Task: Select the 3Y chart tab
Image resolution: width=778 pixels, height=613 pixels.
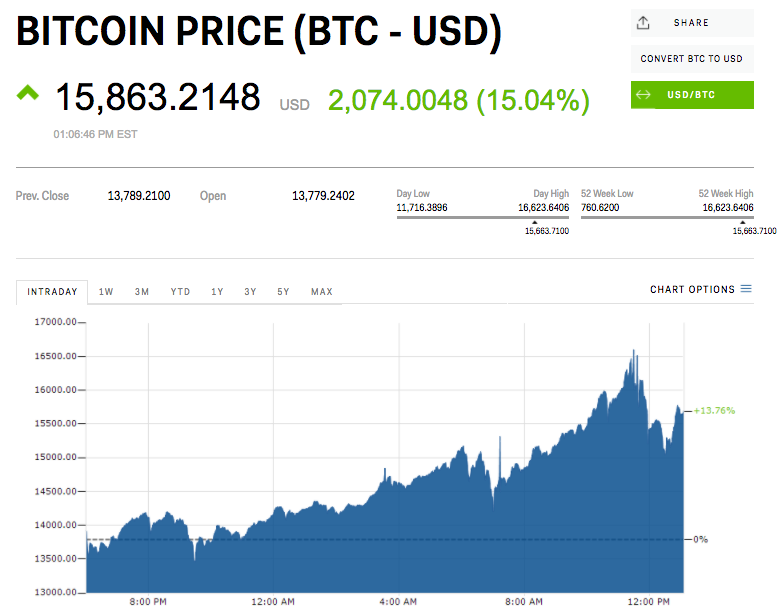Action: [x=250, y=292]
